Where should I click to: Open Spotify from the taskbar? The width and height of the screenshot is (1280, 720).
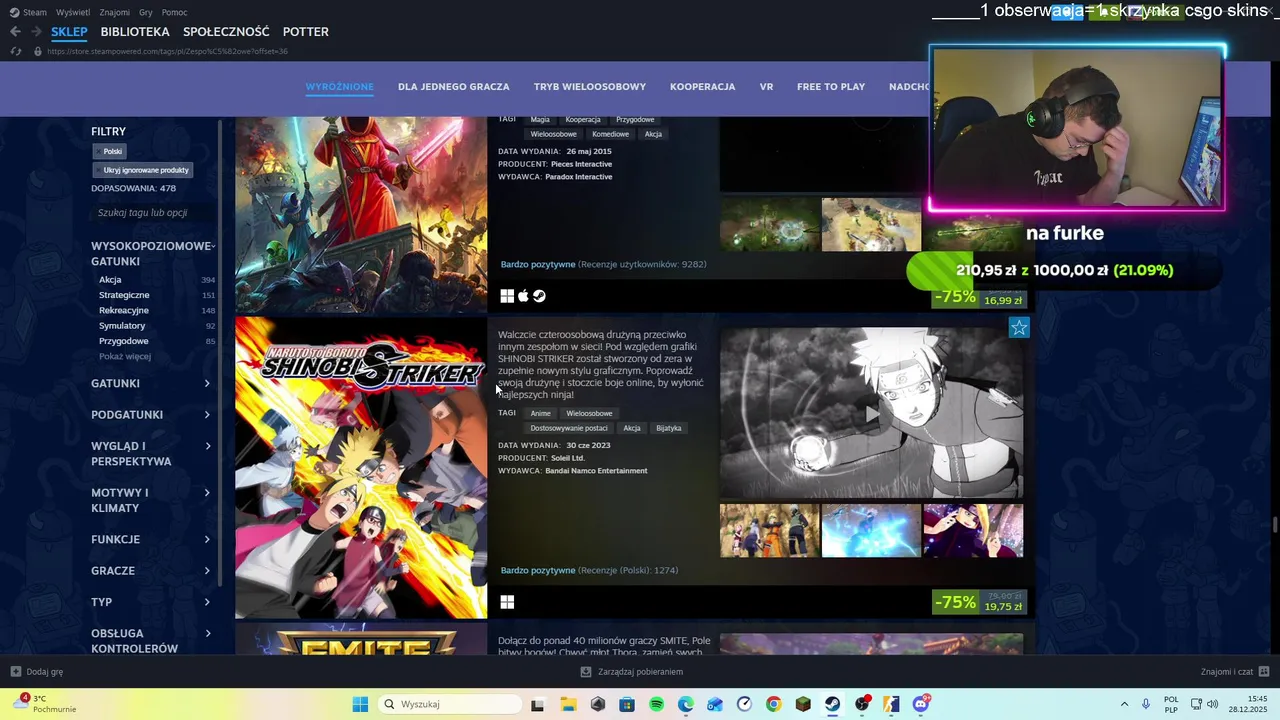656,704
